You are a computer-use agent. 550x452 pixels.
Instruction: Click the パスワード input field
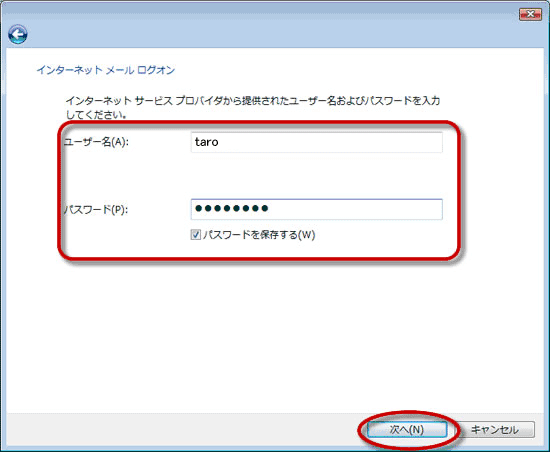pyautogui.click(x=316, y=209)
